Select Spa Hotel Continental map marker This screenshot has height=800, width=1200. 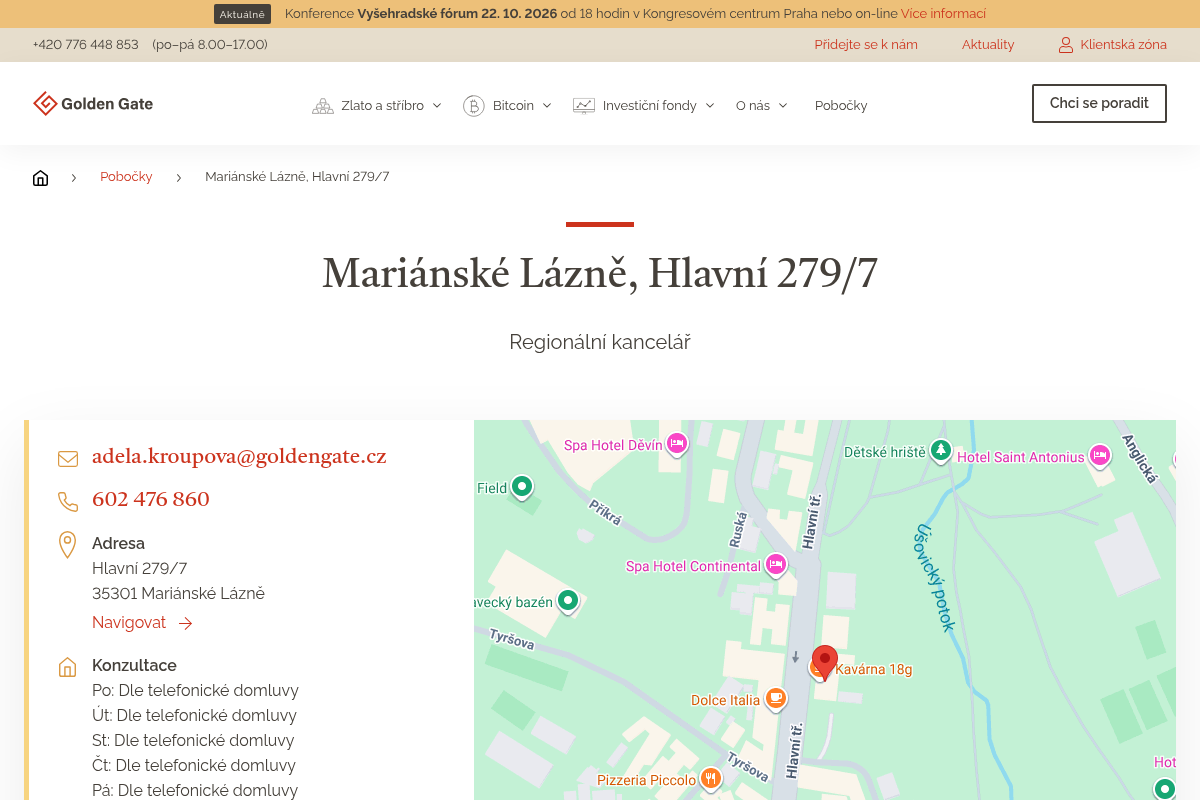[x=775, y=565]
